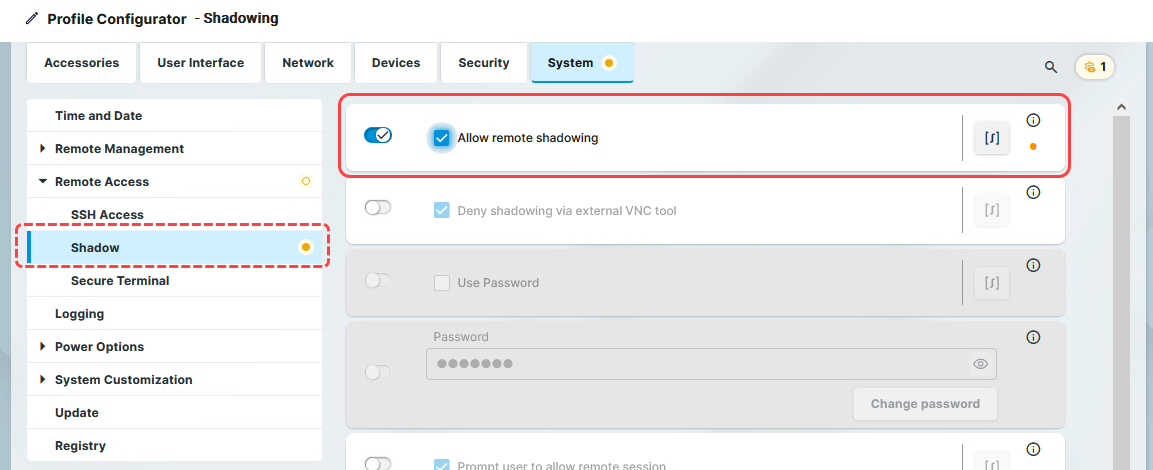Screen dimensions: 1153x470
Task: Switch to the Network tab
Action: tap(308, 63)
